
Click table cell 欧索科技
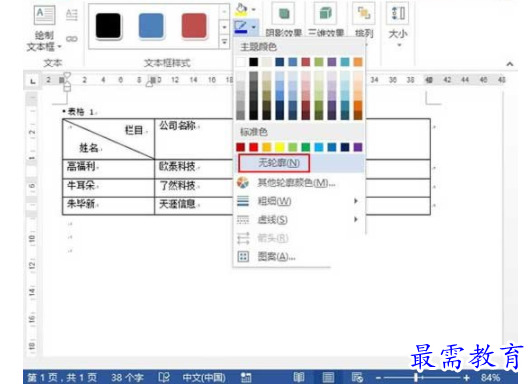click(x=177, y=166)
